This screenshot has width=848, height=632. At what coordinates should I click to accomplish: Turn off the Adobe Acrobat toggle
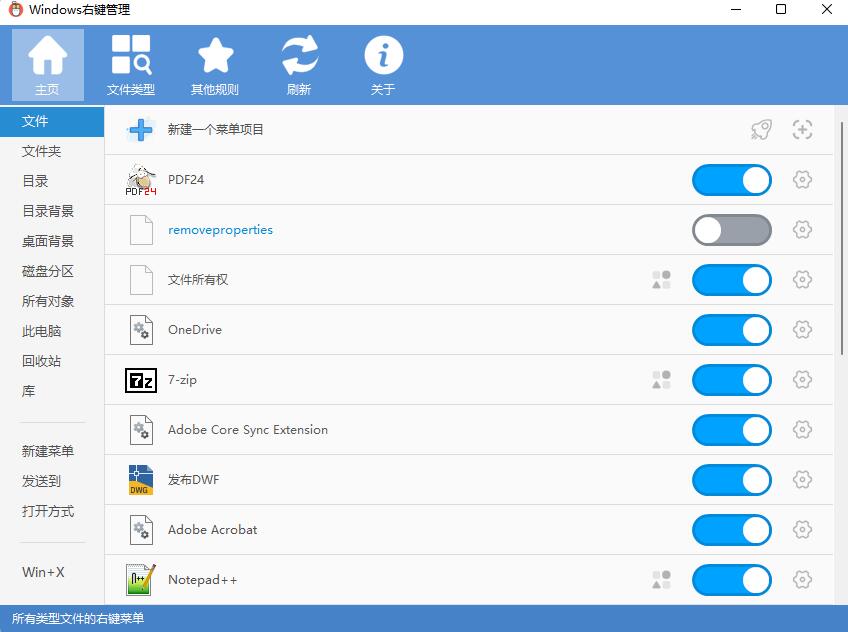(x=731, y=530)
